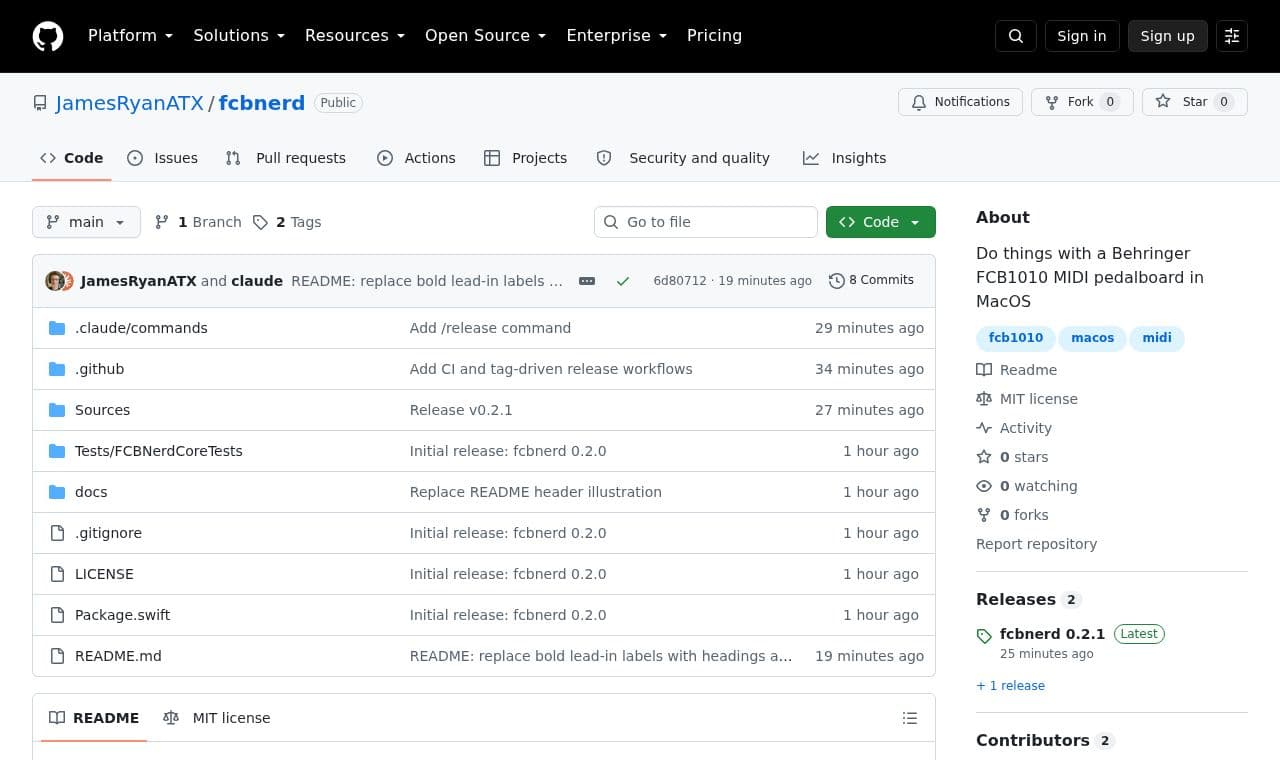Switch to the Pull requests tab
This screenshot has width=1280, height=760.
pyautogui.click(x=286, y=158)
